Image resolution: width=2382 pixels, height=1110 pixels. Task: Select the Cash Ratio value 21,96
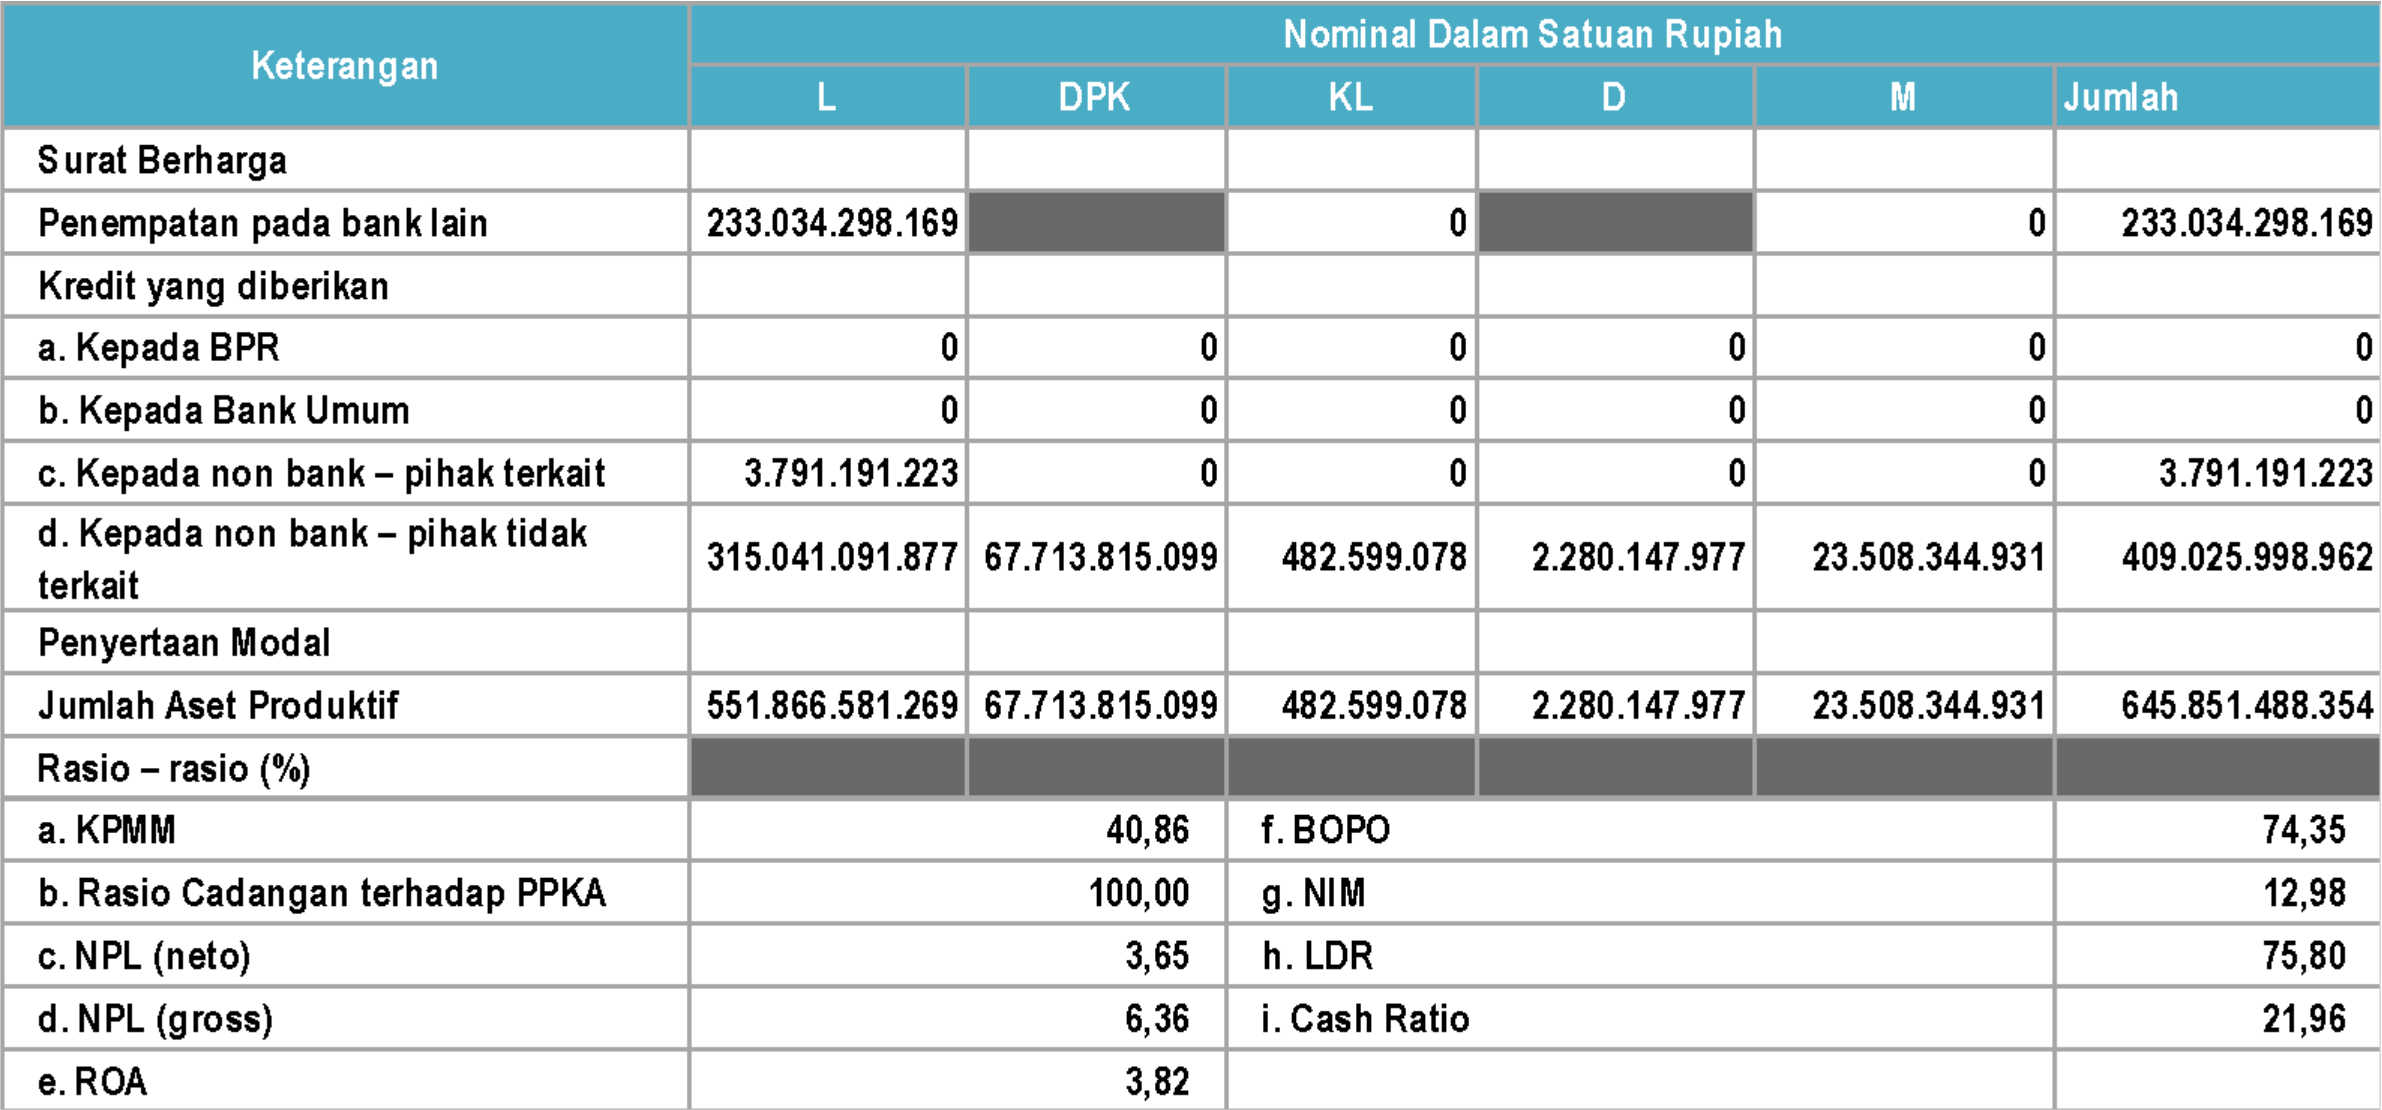tap(2303, 1019)
